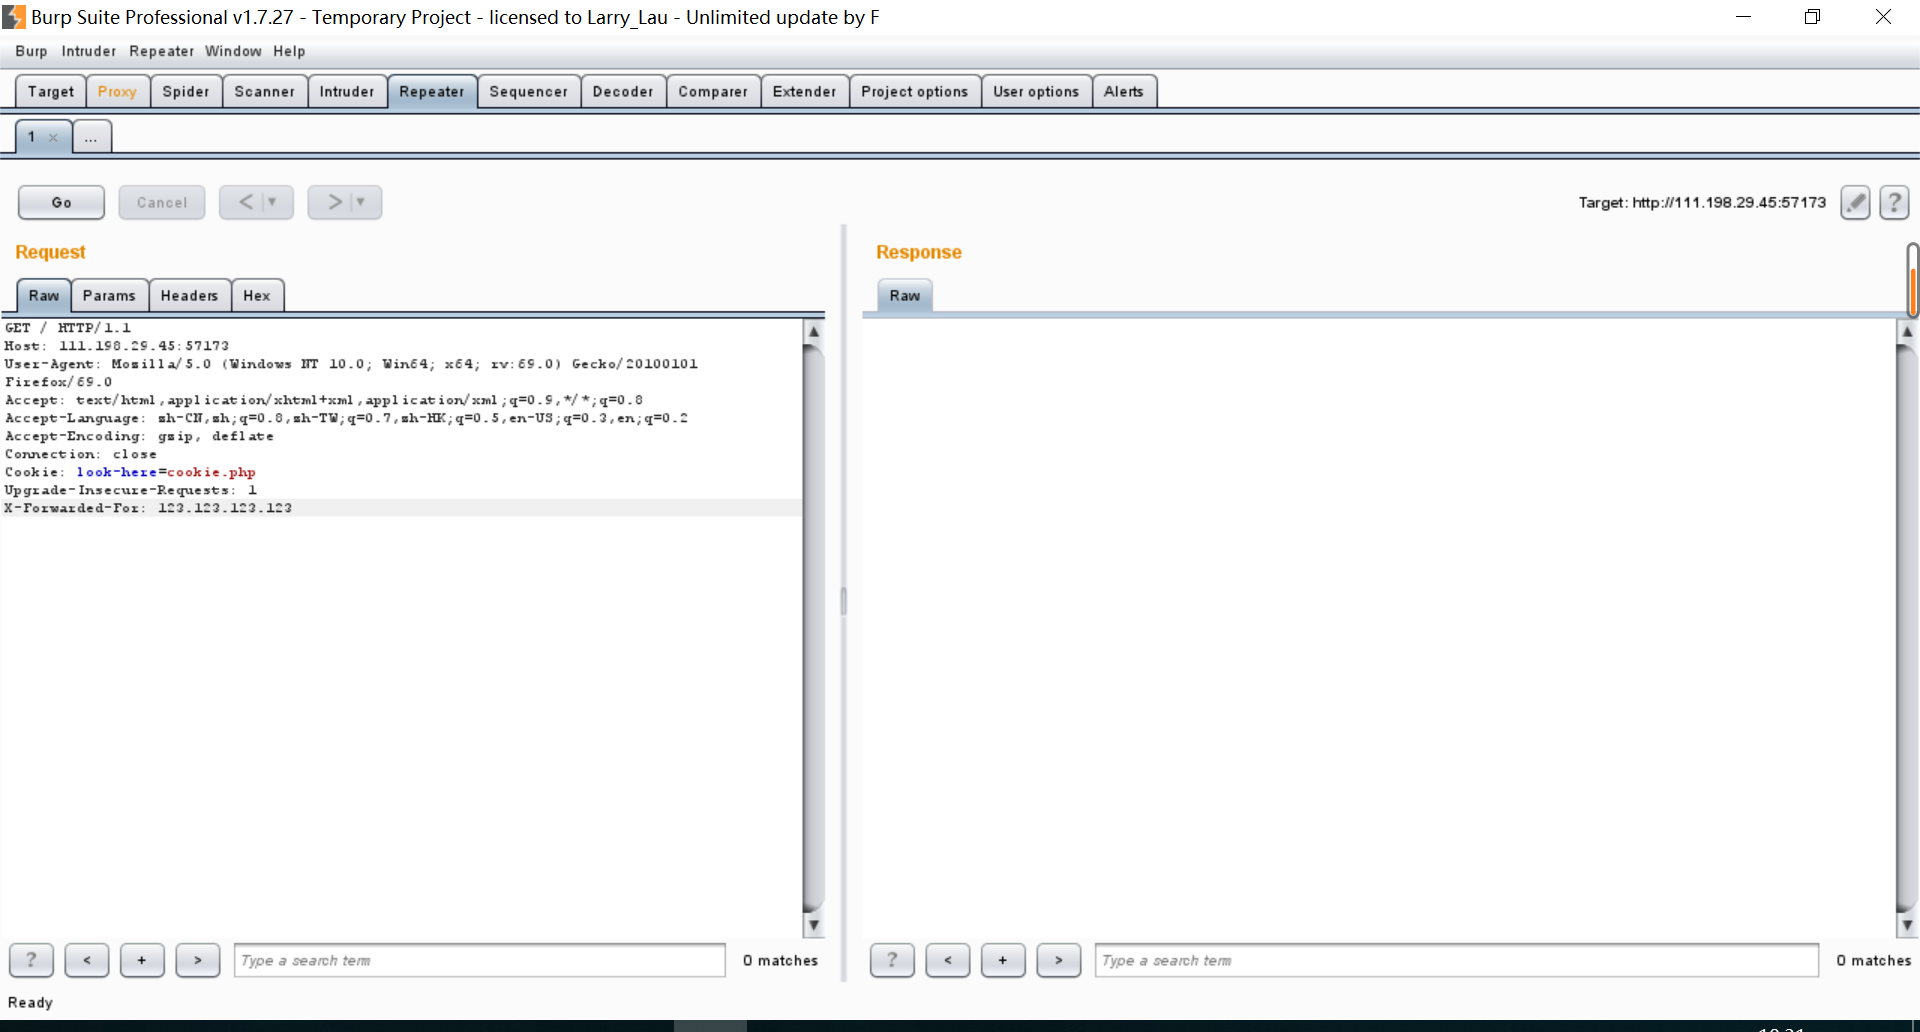The width and height of the screenshot is (1920, 1032).
Task: Select request Raw view tab
Action: click(x=44, y=295)
